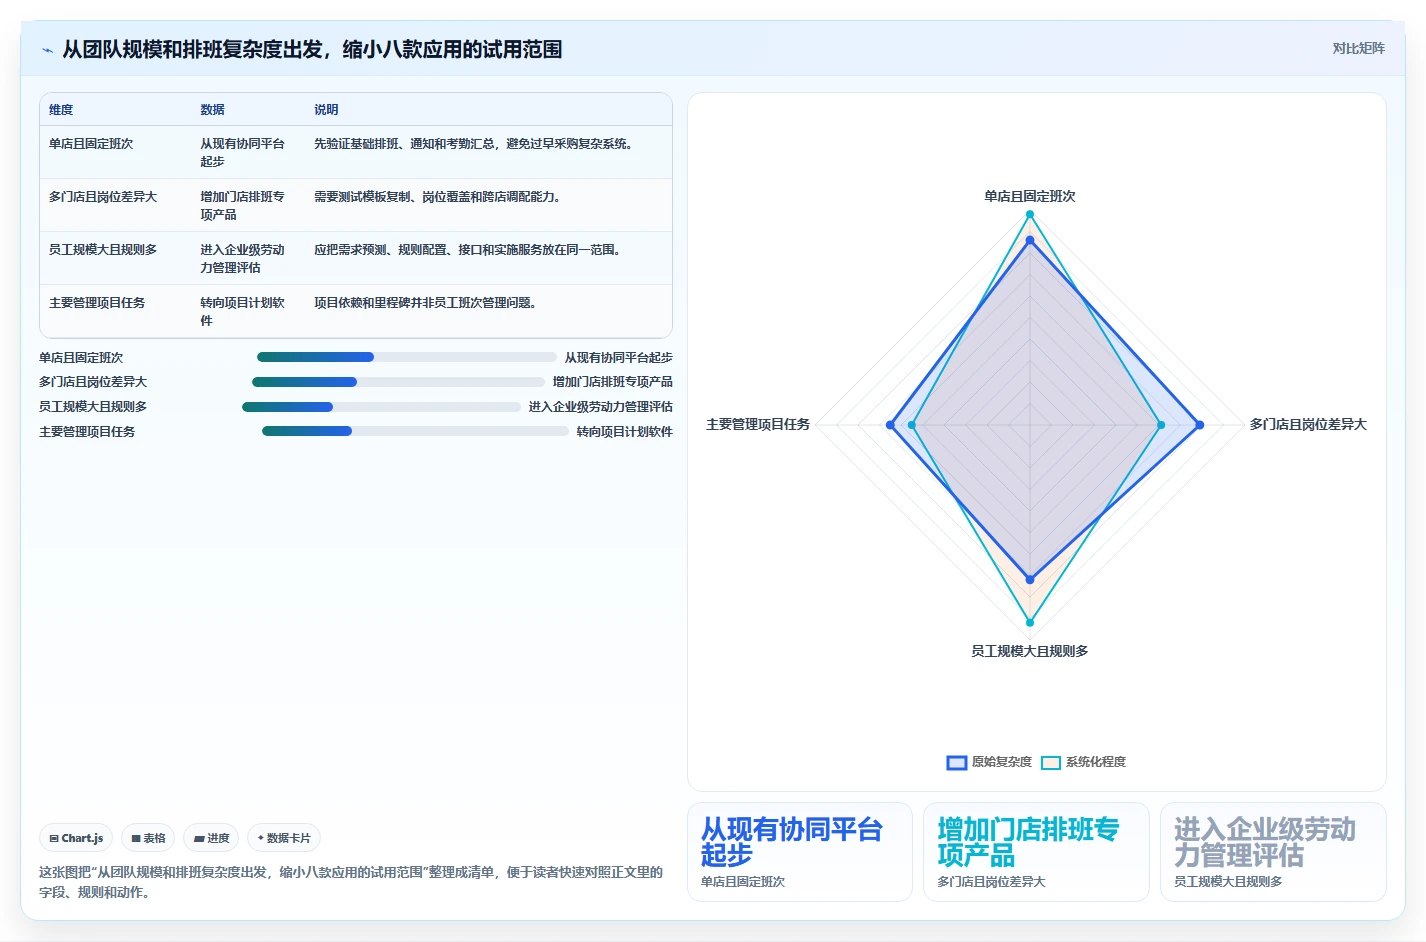Viewport: 1426px width, 942px height.
Task: Click the 单店且固定班次 progress bar
Action: [407, 357]
